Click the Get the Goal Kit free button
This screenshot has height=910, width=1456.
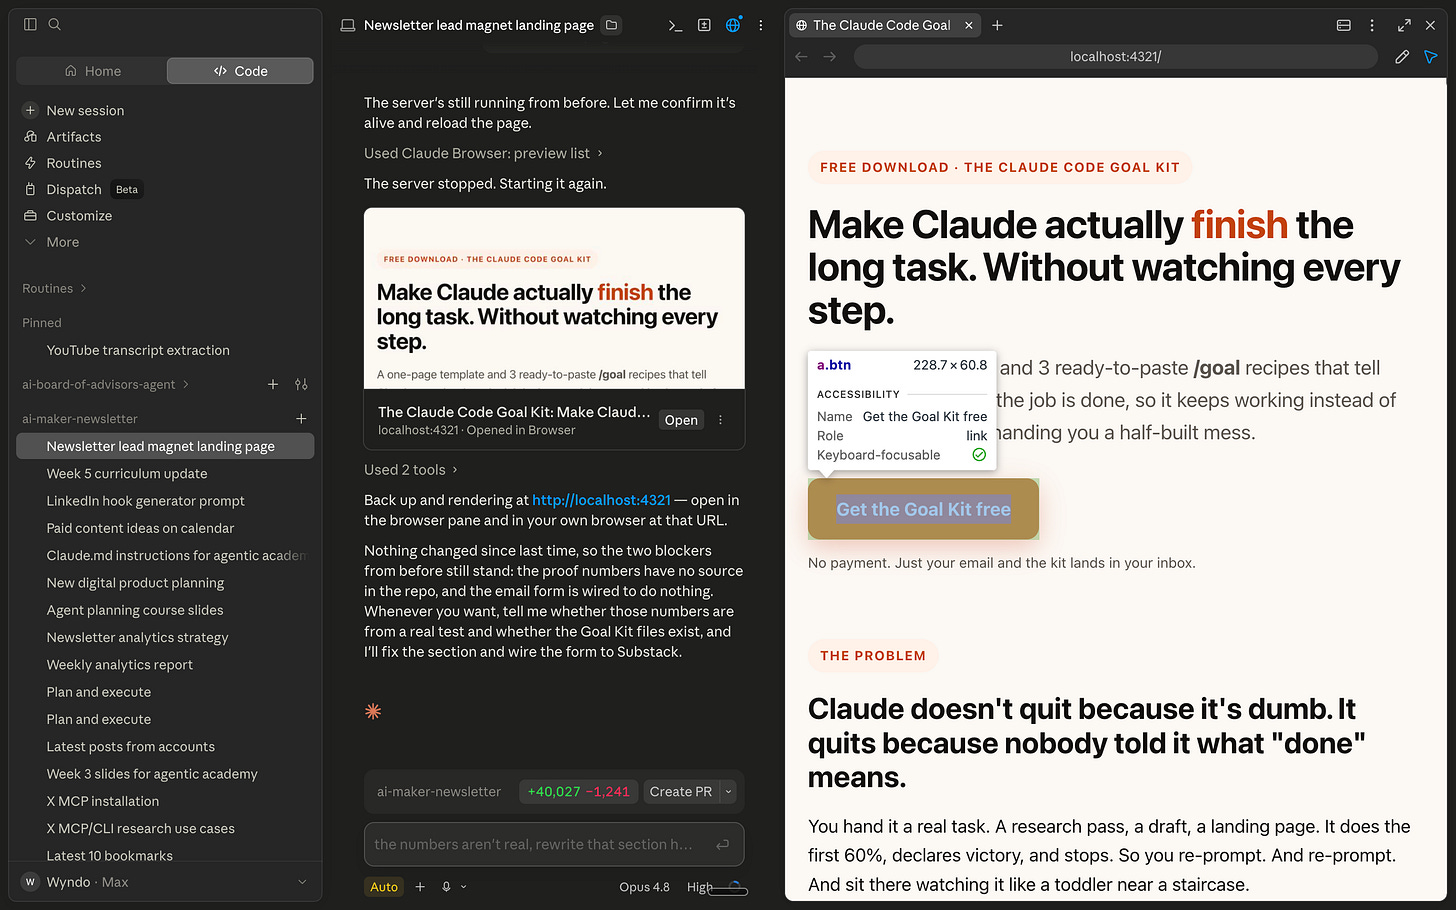tap(923, 509)
